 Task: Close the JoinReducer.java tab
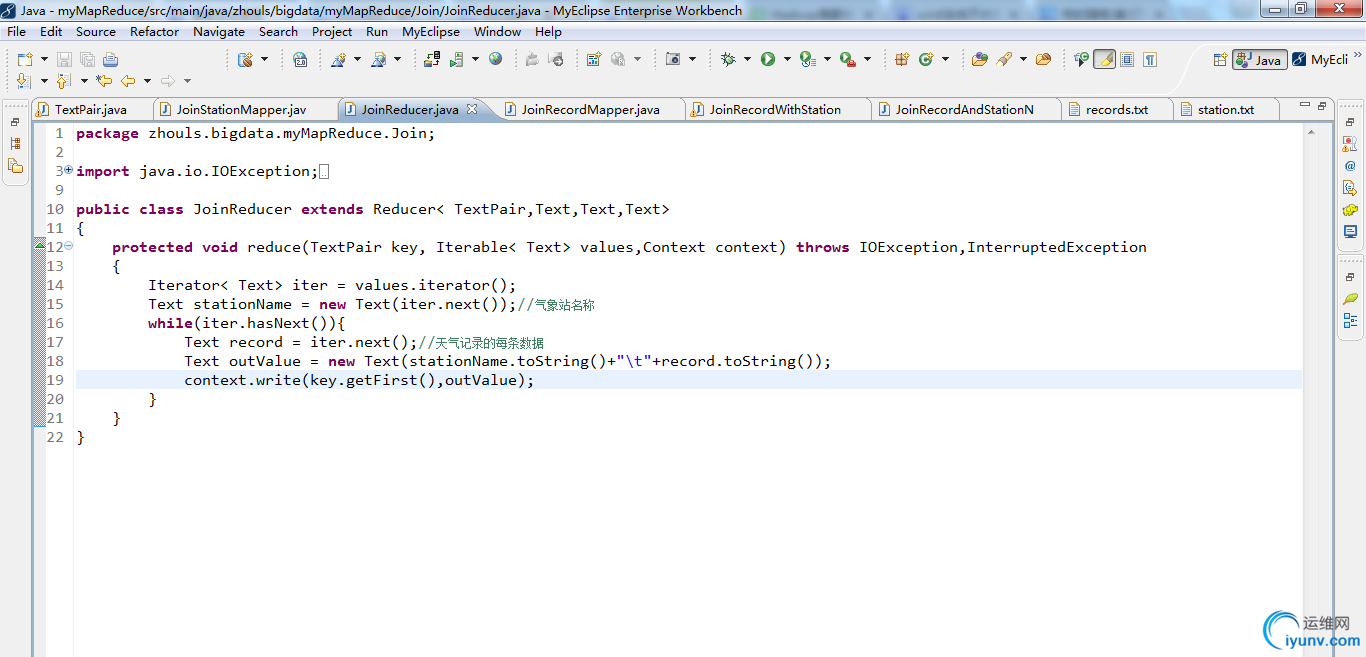pyautogui.click(x=472, y=109)
